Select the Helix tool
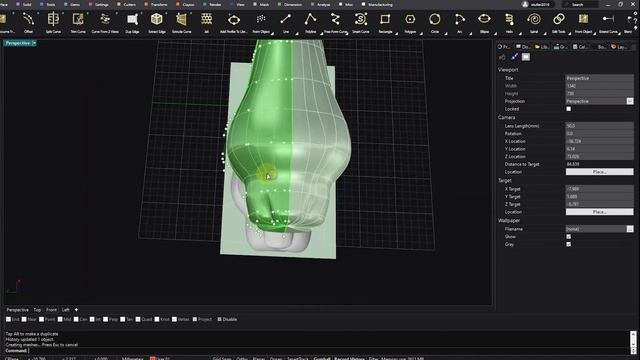Image resolution: width=640 pixels, height=360 pixels. point(509,22)
